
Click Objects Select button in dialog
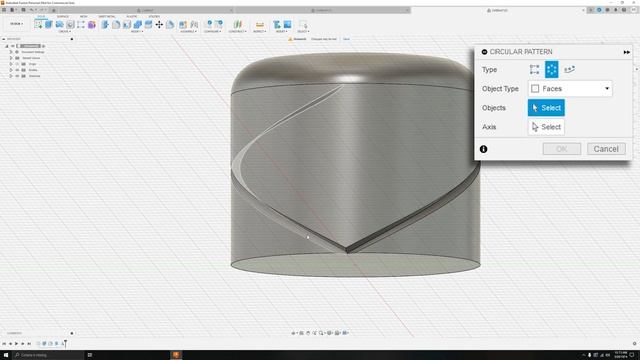[546, 108]
